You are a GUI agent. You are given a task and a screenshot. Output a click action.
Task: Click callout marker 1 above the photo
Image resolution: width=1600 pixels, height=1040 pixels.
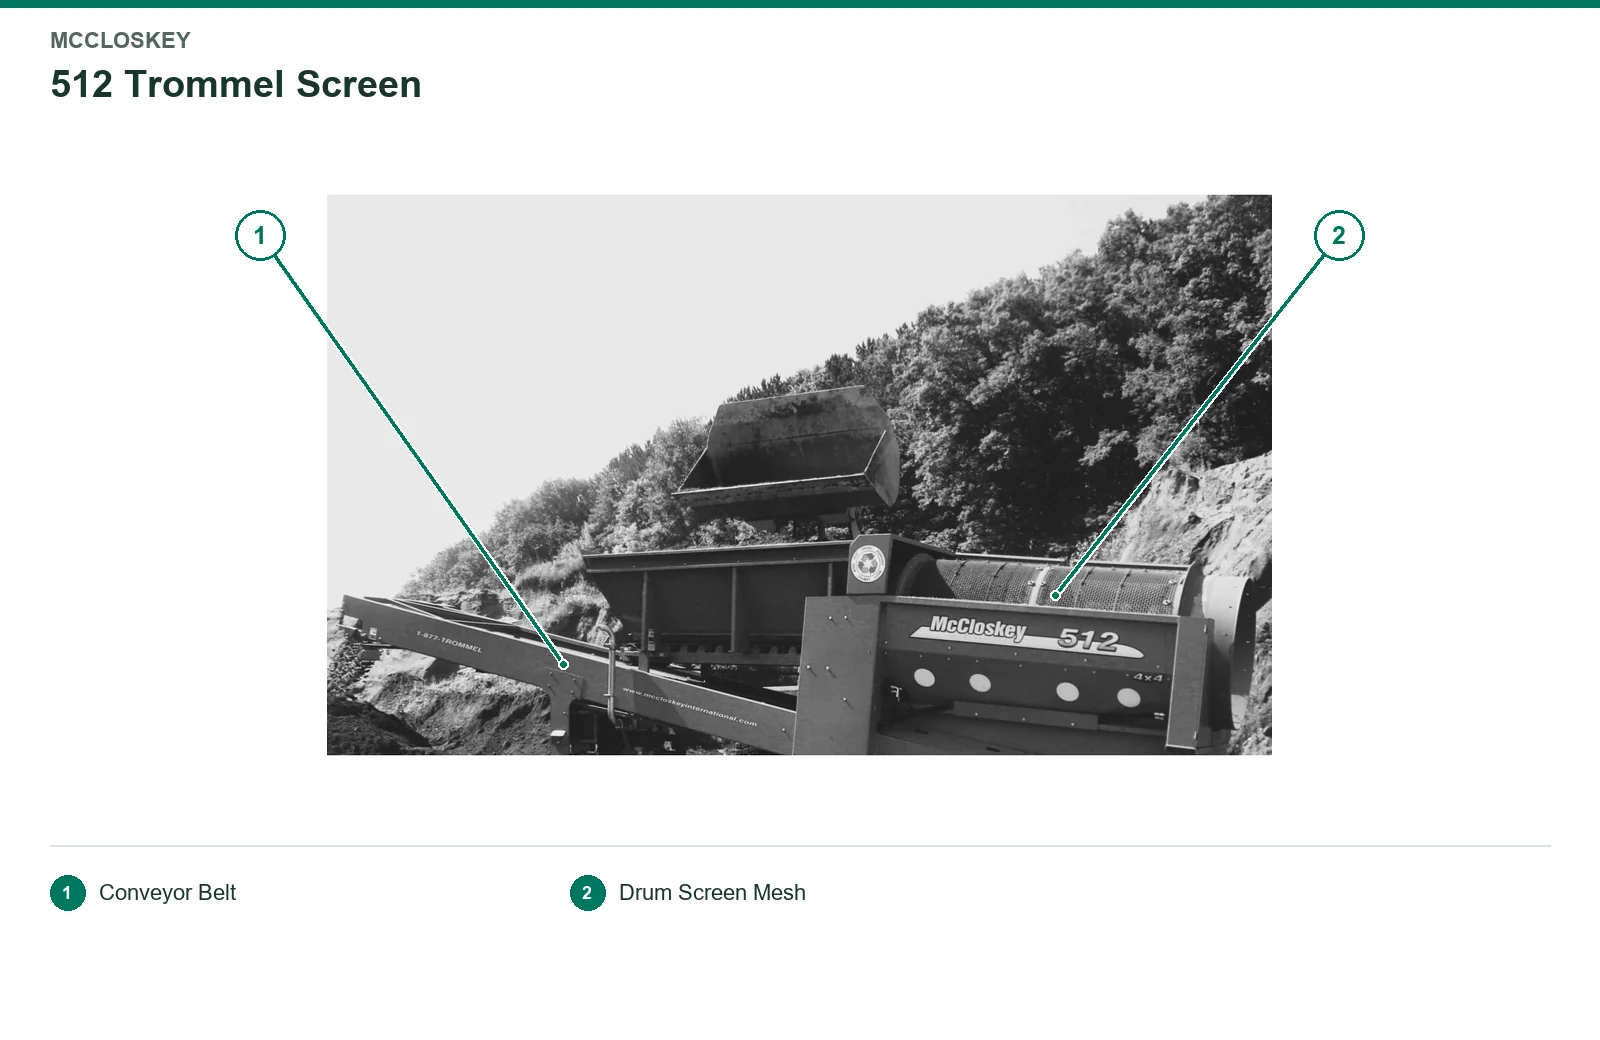(x=260, y=235)
